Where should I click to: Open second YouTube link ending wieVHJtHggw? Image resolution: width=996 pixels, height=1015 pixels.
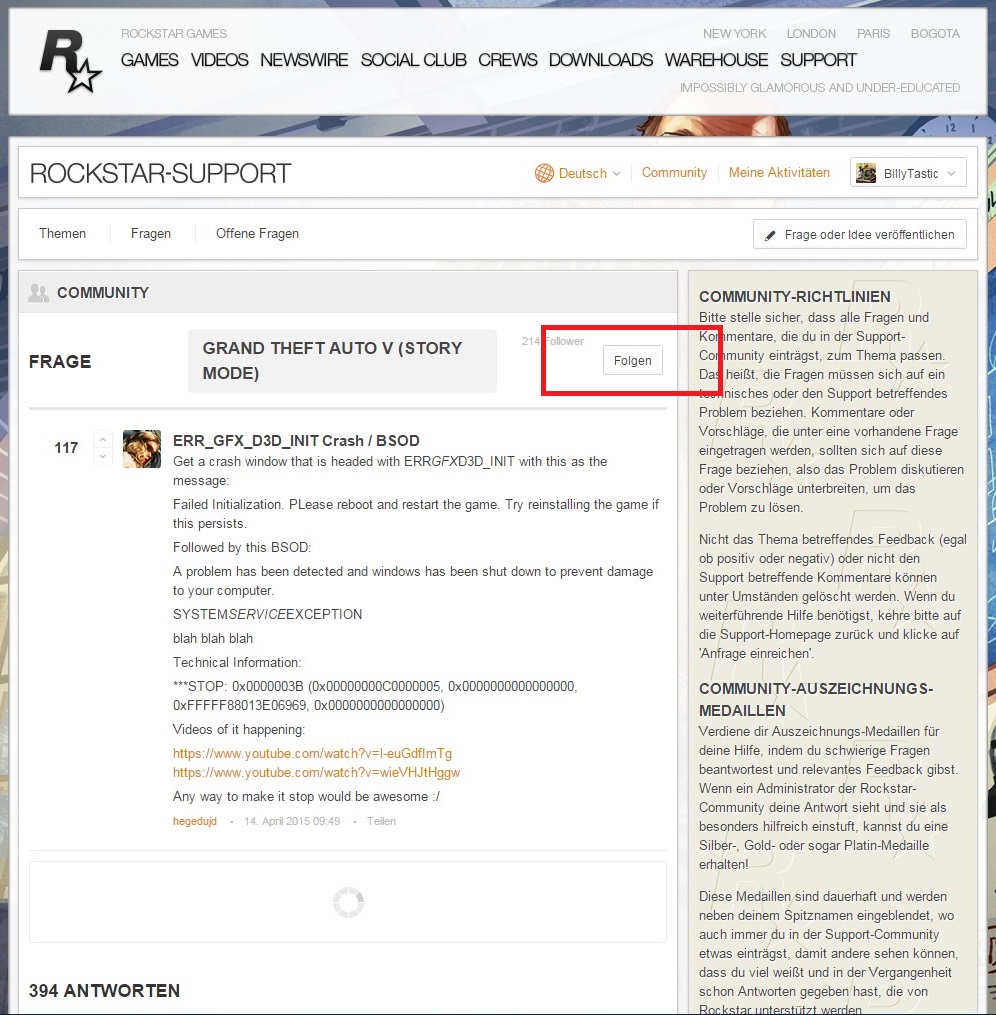[x=316, y=772]
